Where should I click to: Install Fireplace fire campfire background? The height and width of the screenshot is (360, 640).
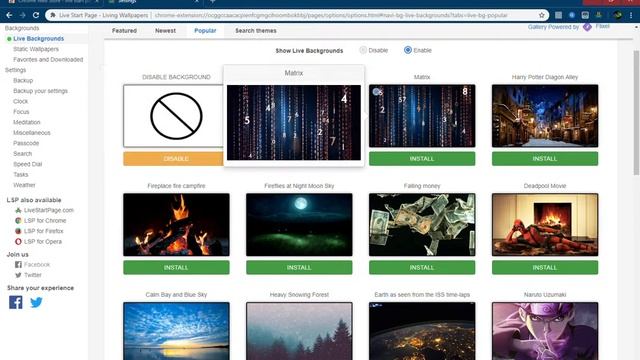point(176,268)
